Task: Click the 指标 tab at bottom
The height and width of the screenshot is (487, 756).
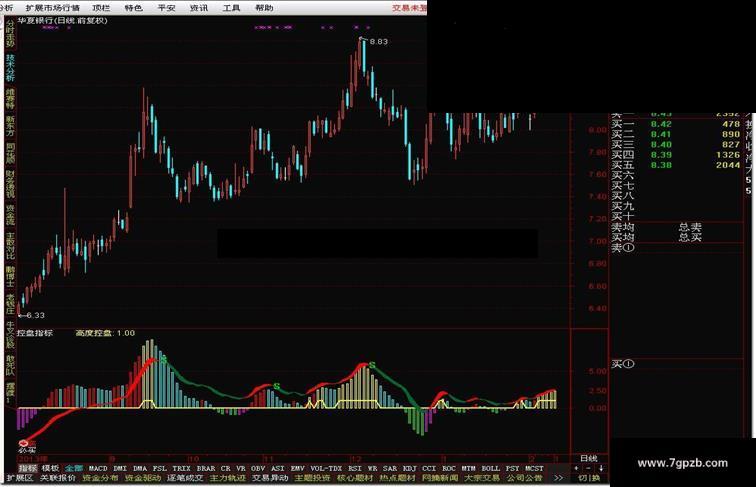Action: 27,468
